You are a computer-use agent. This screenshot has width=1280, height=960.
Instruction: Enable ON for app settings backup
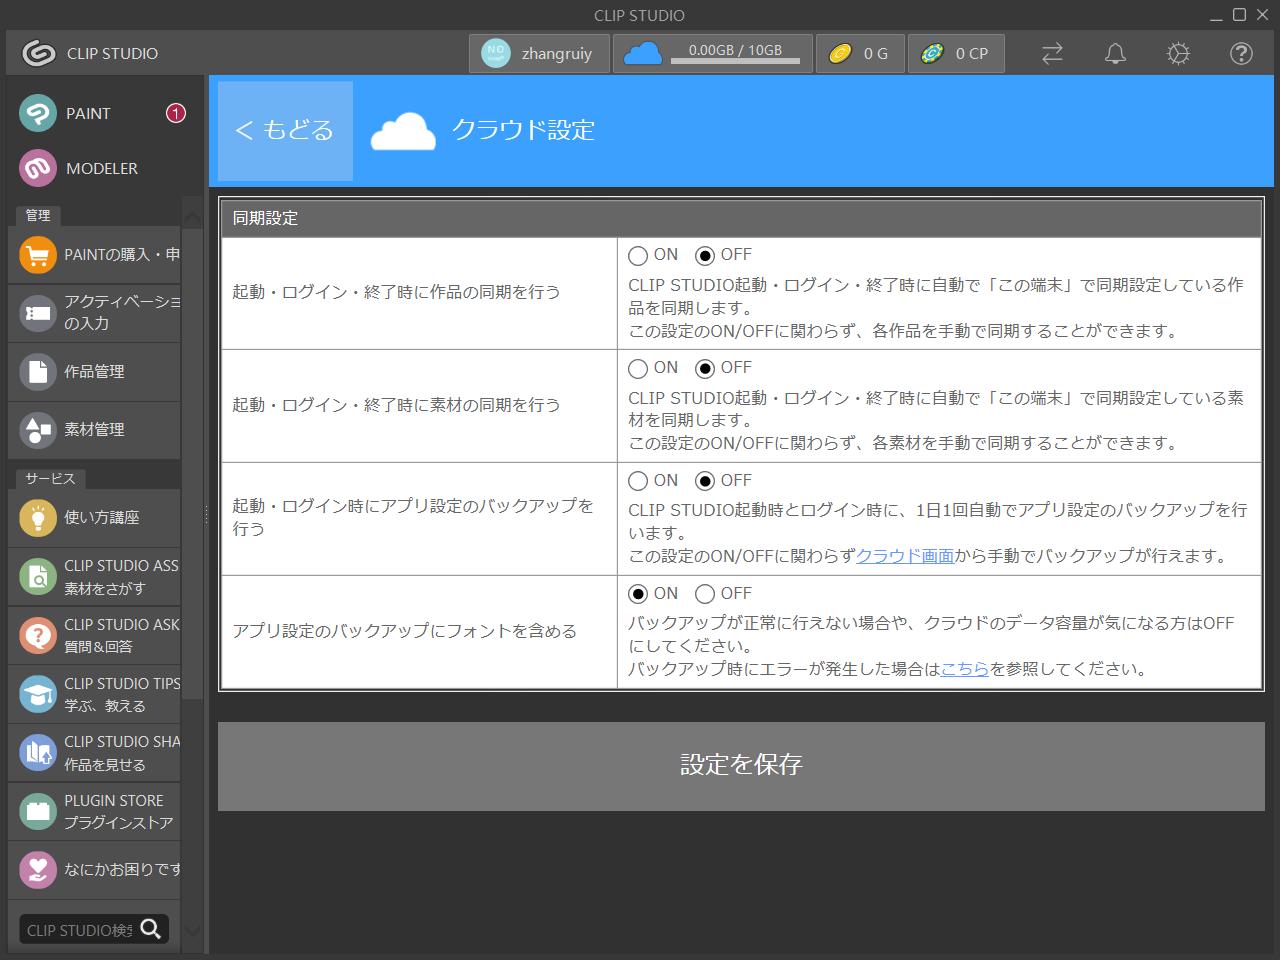638,480
